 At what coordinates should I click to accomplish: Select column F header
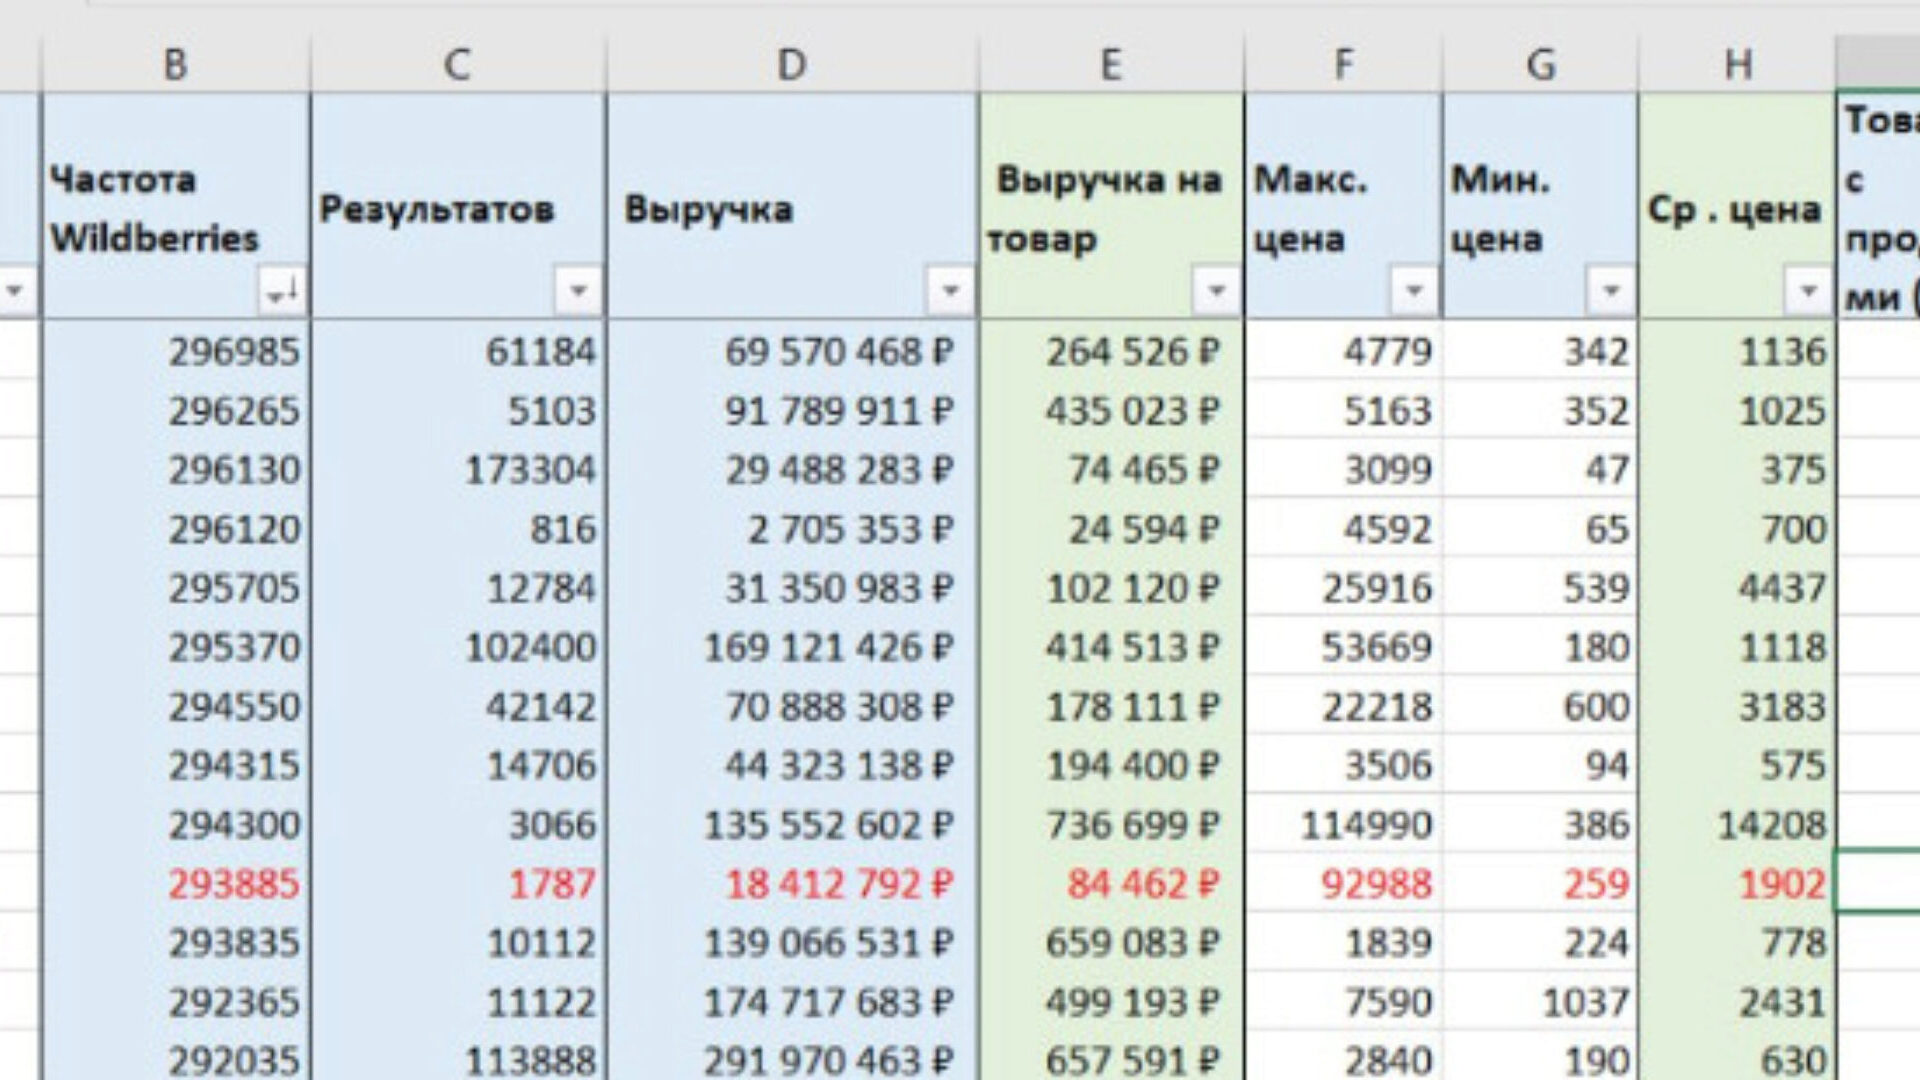point(1343,65)
